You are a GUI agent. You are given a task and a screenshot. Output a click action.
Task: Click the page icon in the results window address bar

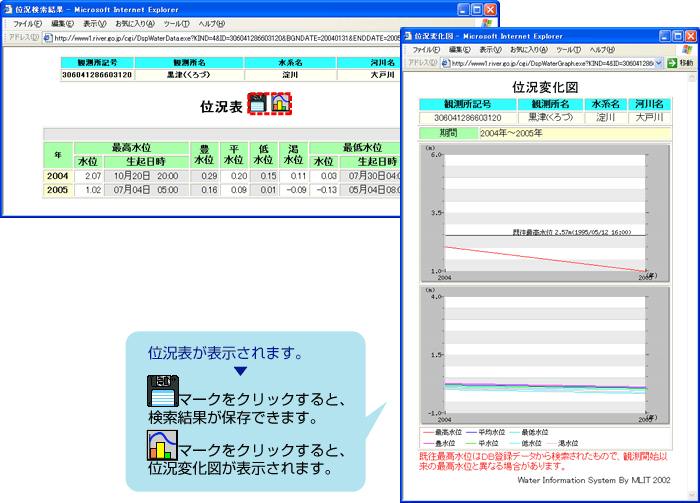point(46,37)
